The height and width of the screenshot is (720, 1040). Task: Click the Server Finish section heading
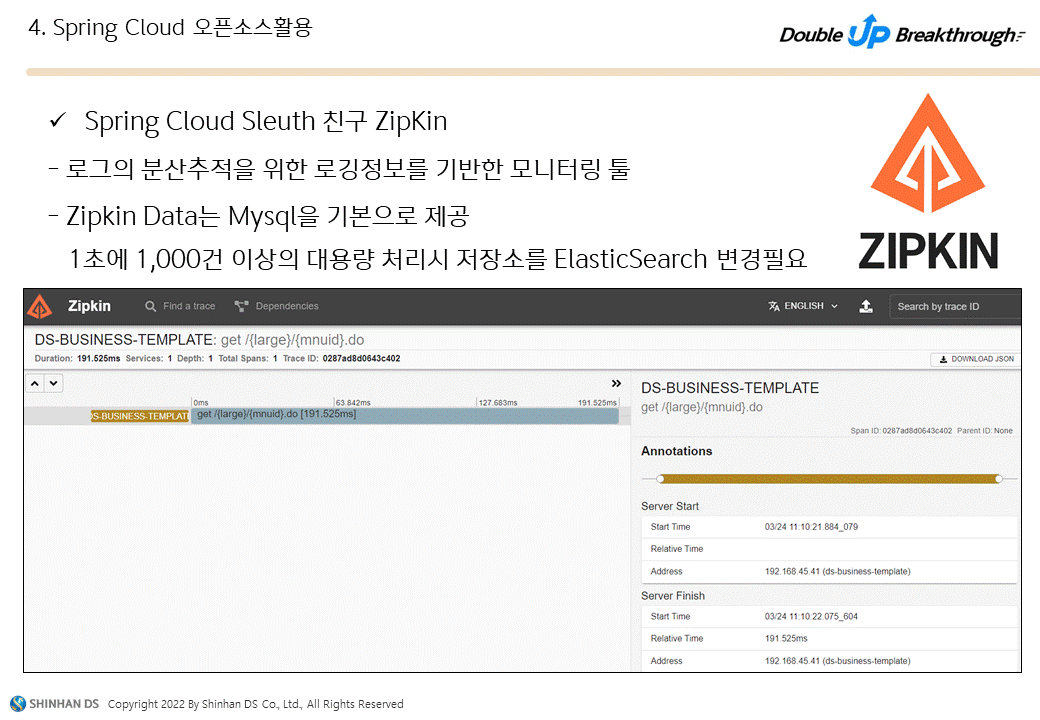pos(673,595)
